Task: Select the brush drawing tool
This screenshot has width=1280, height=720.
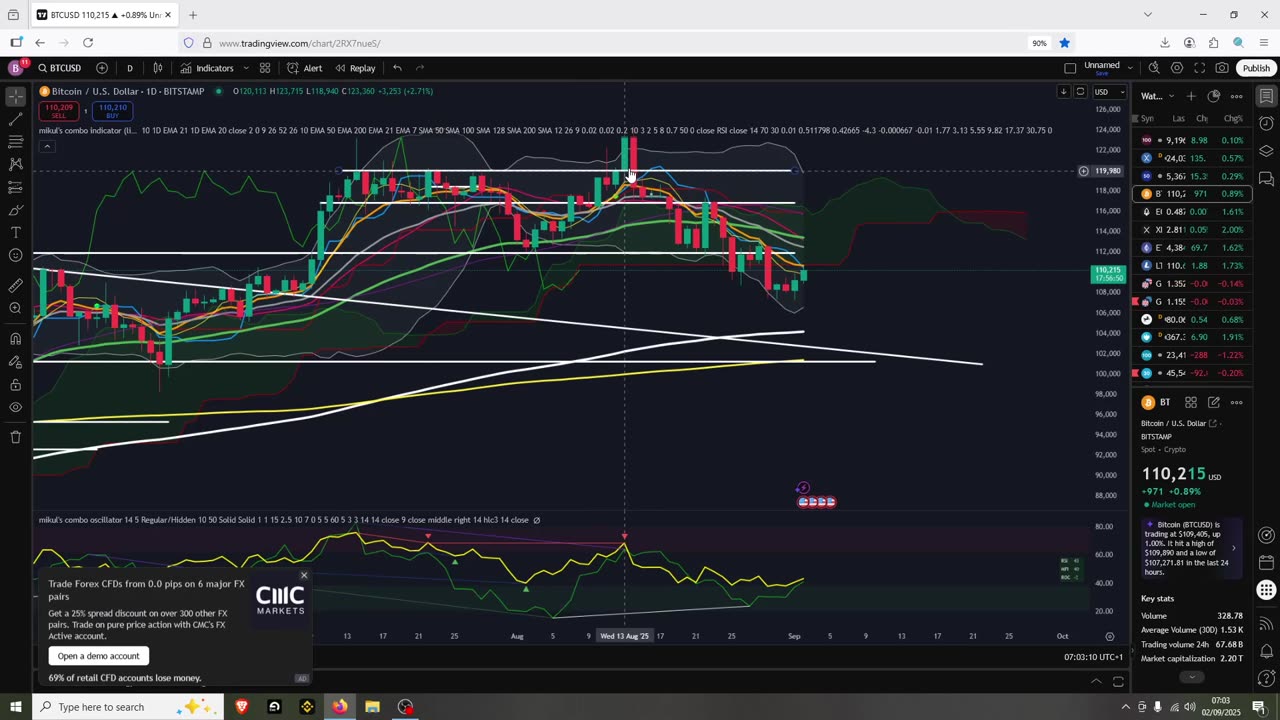Action: coord(15,210)
